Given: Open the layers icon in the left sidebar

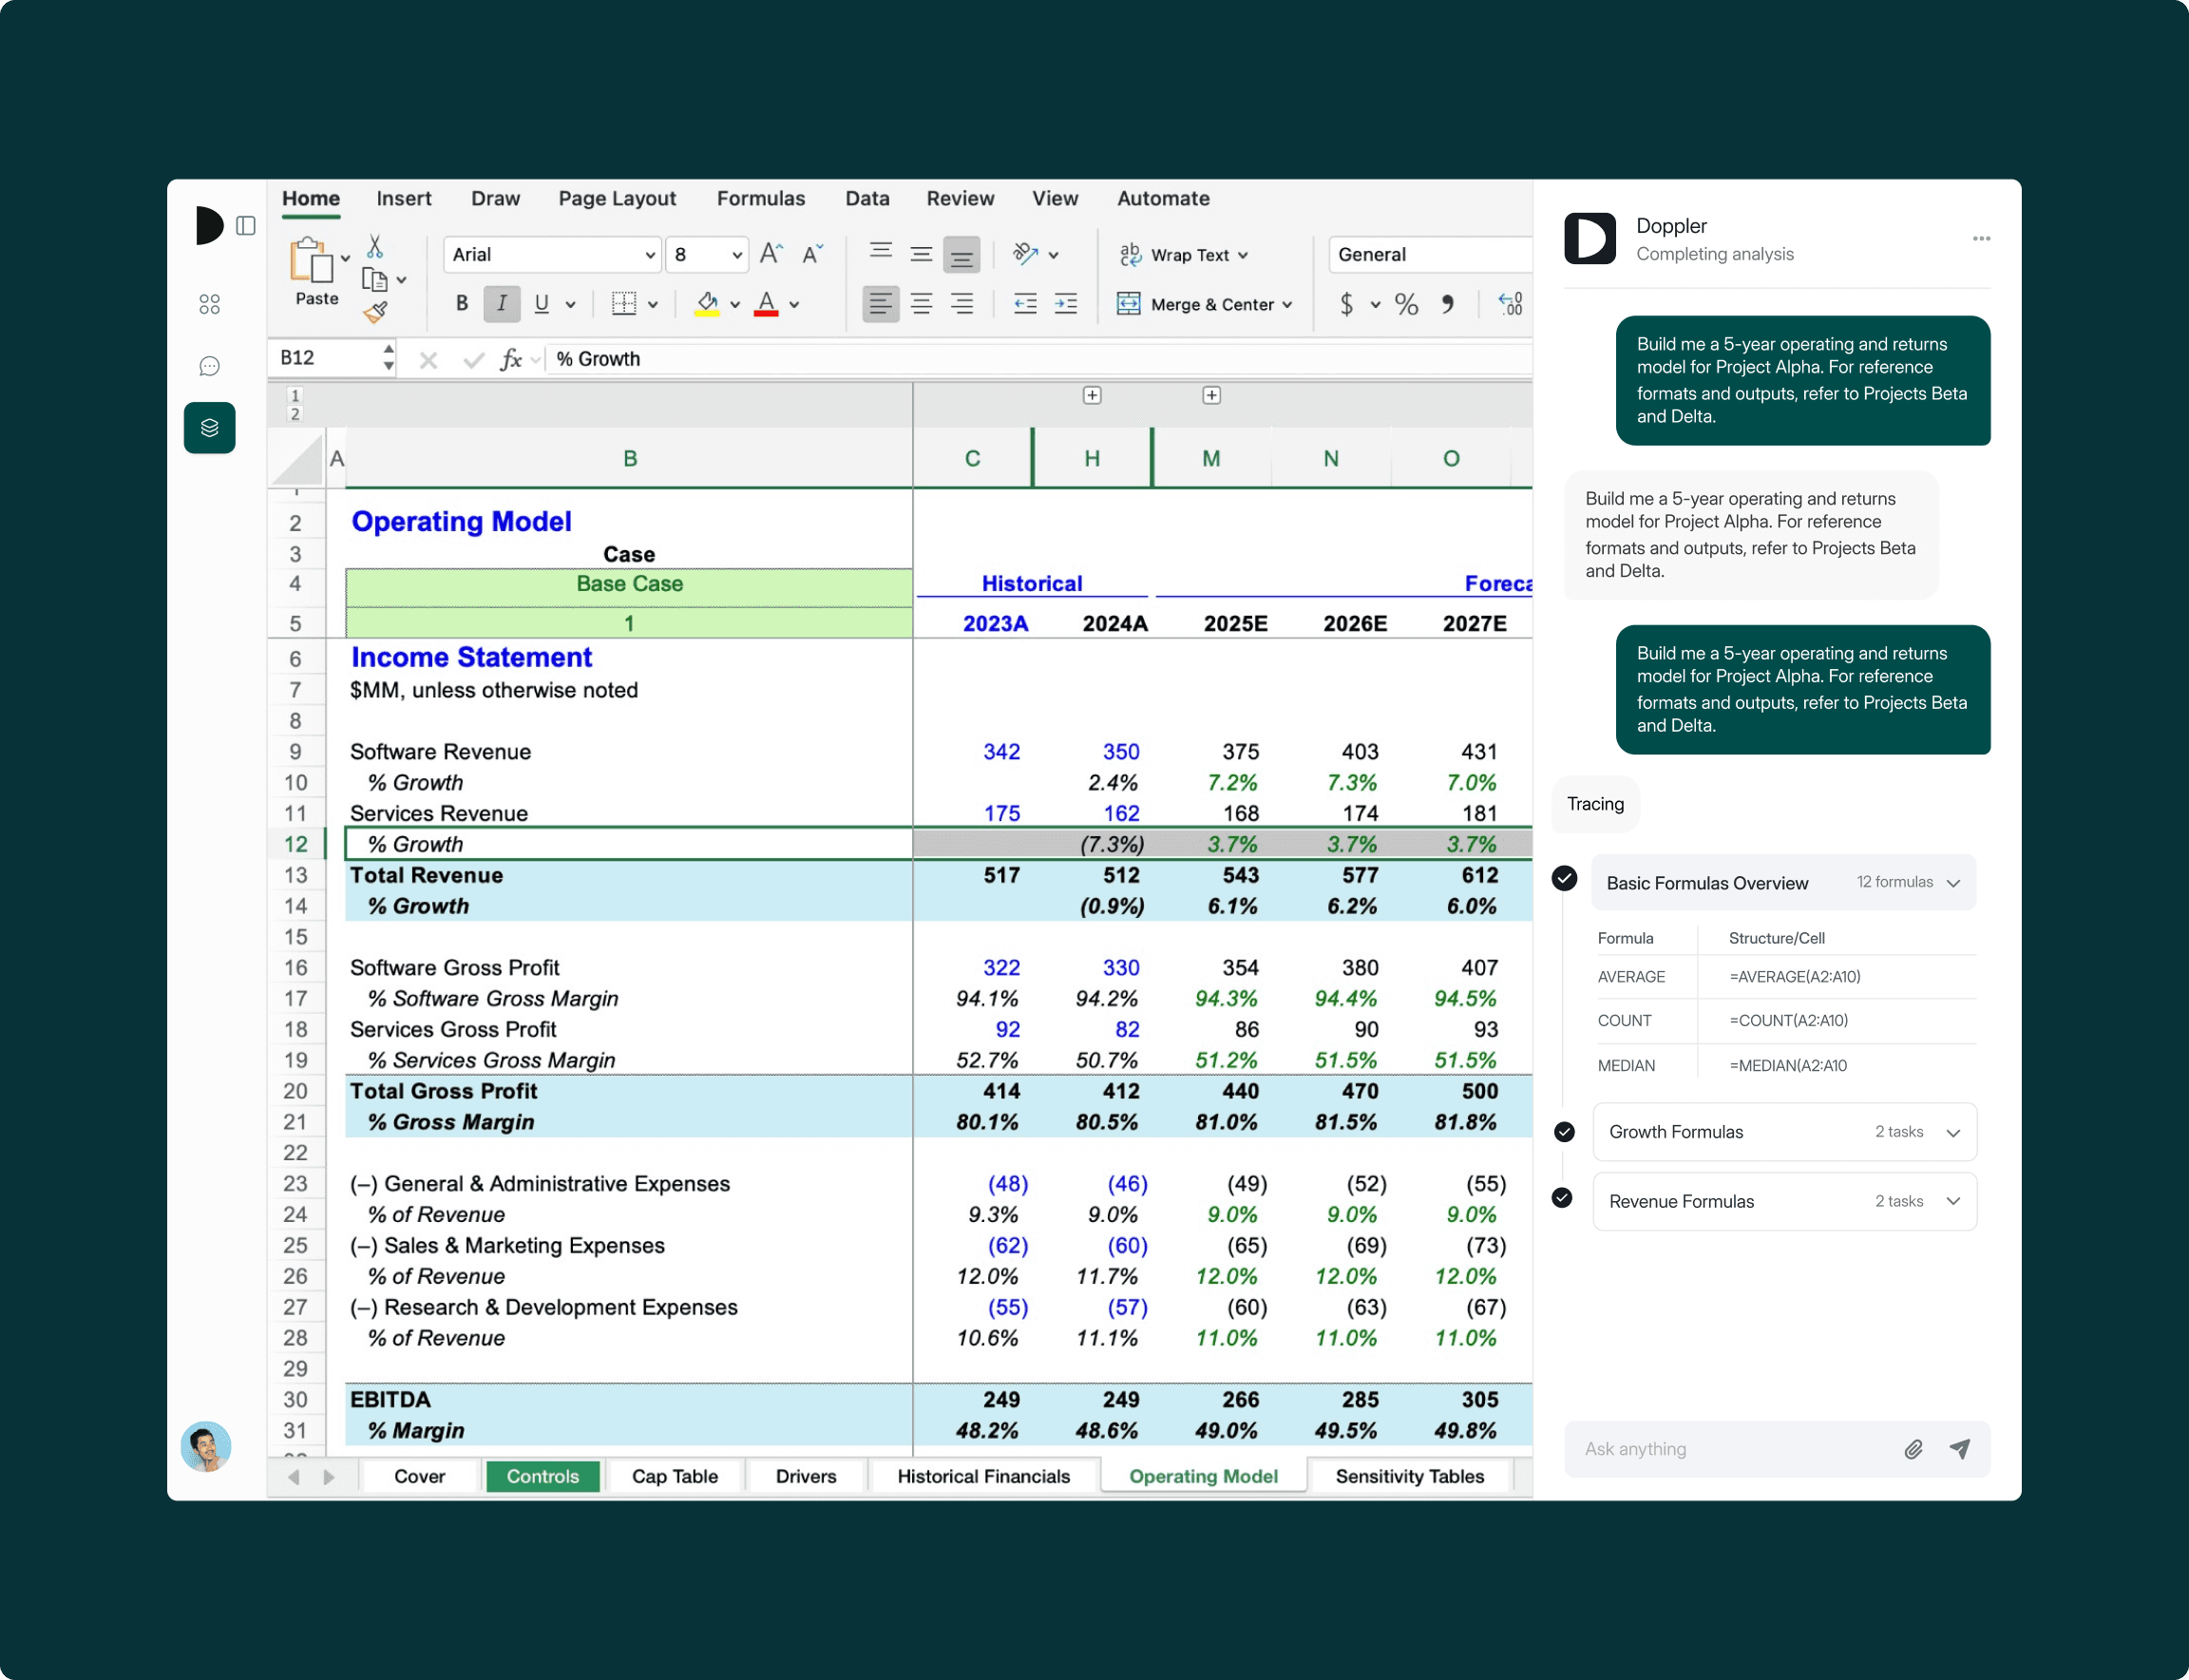Looking at the screenshot, I should pyautogui.click(x=209, y=428).
